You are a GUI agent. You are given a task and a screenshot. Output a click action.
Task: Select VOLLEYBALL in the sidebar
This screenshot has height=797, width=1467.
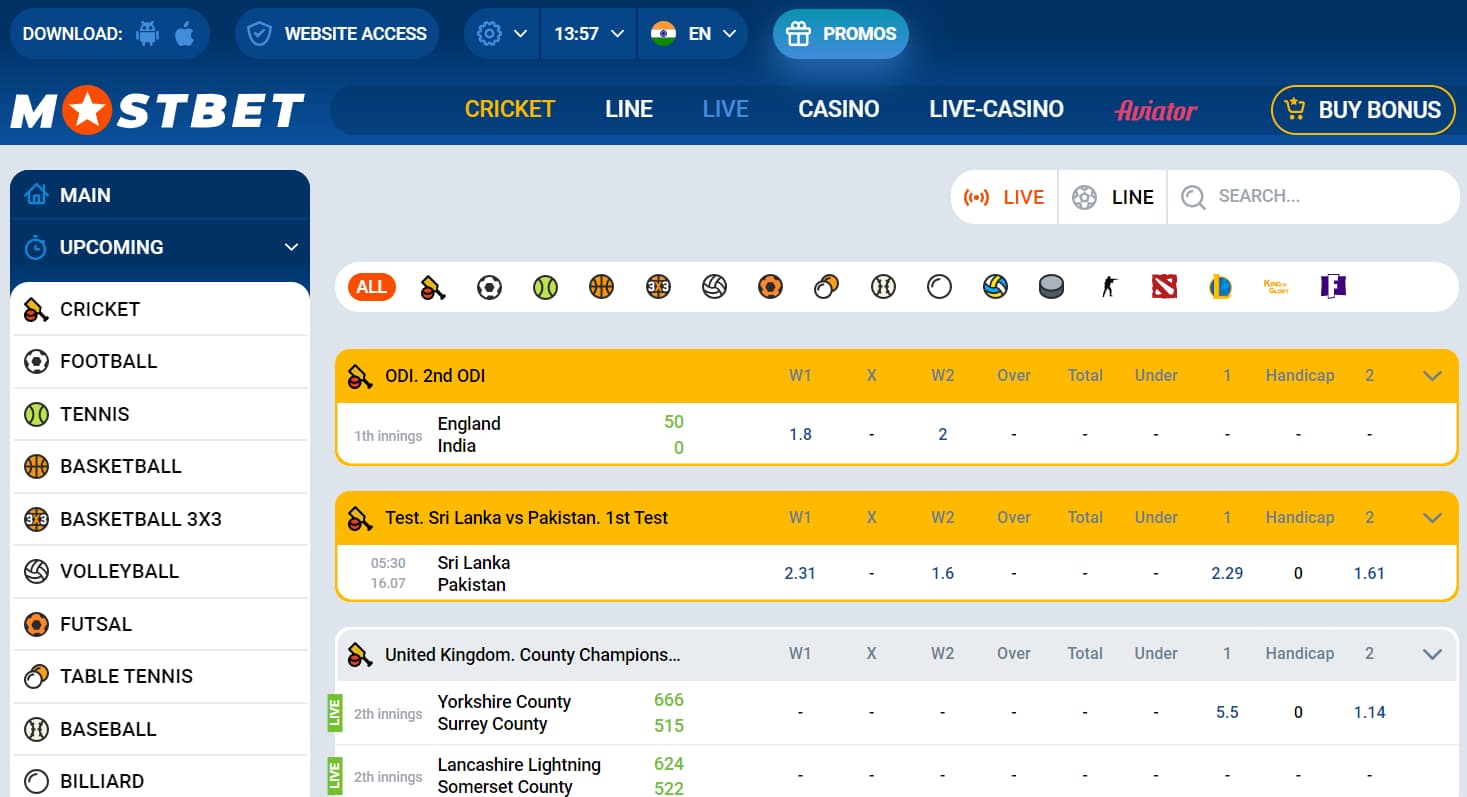tap(160, 571)
